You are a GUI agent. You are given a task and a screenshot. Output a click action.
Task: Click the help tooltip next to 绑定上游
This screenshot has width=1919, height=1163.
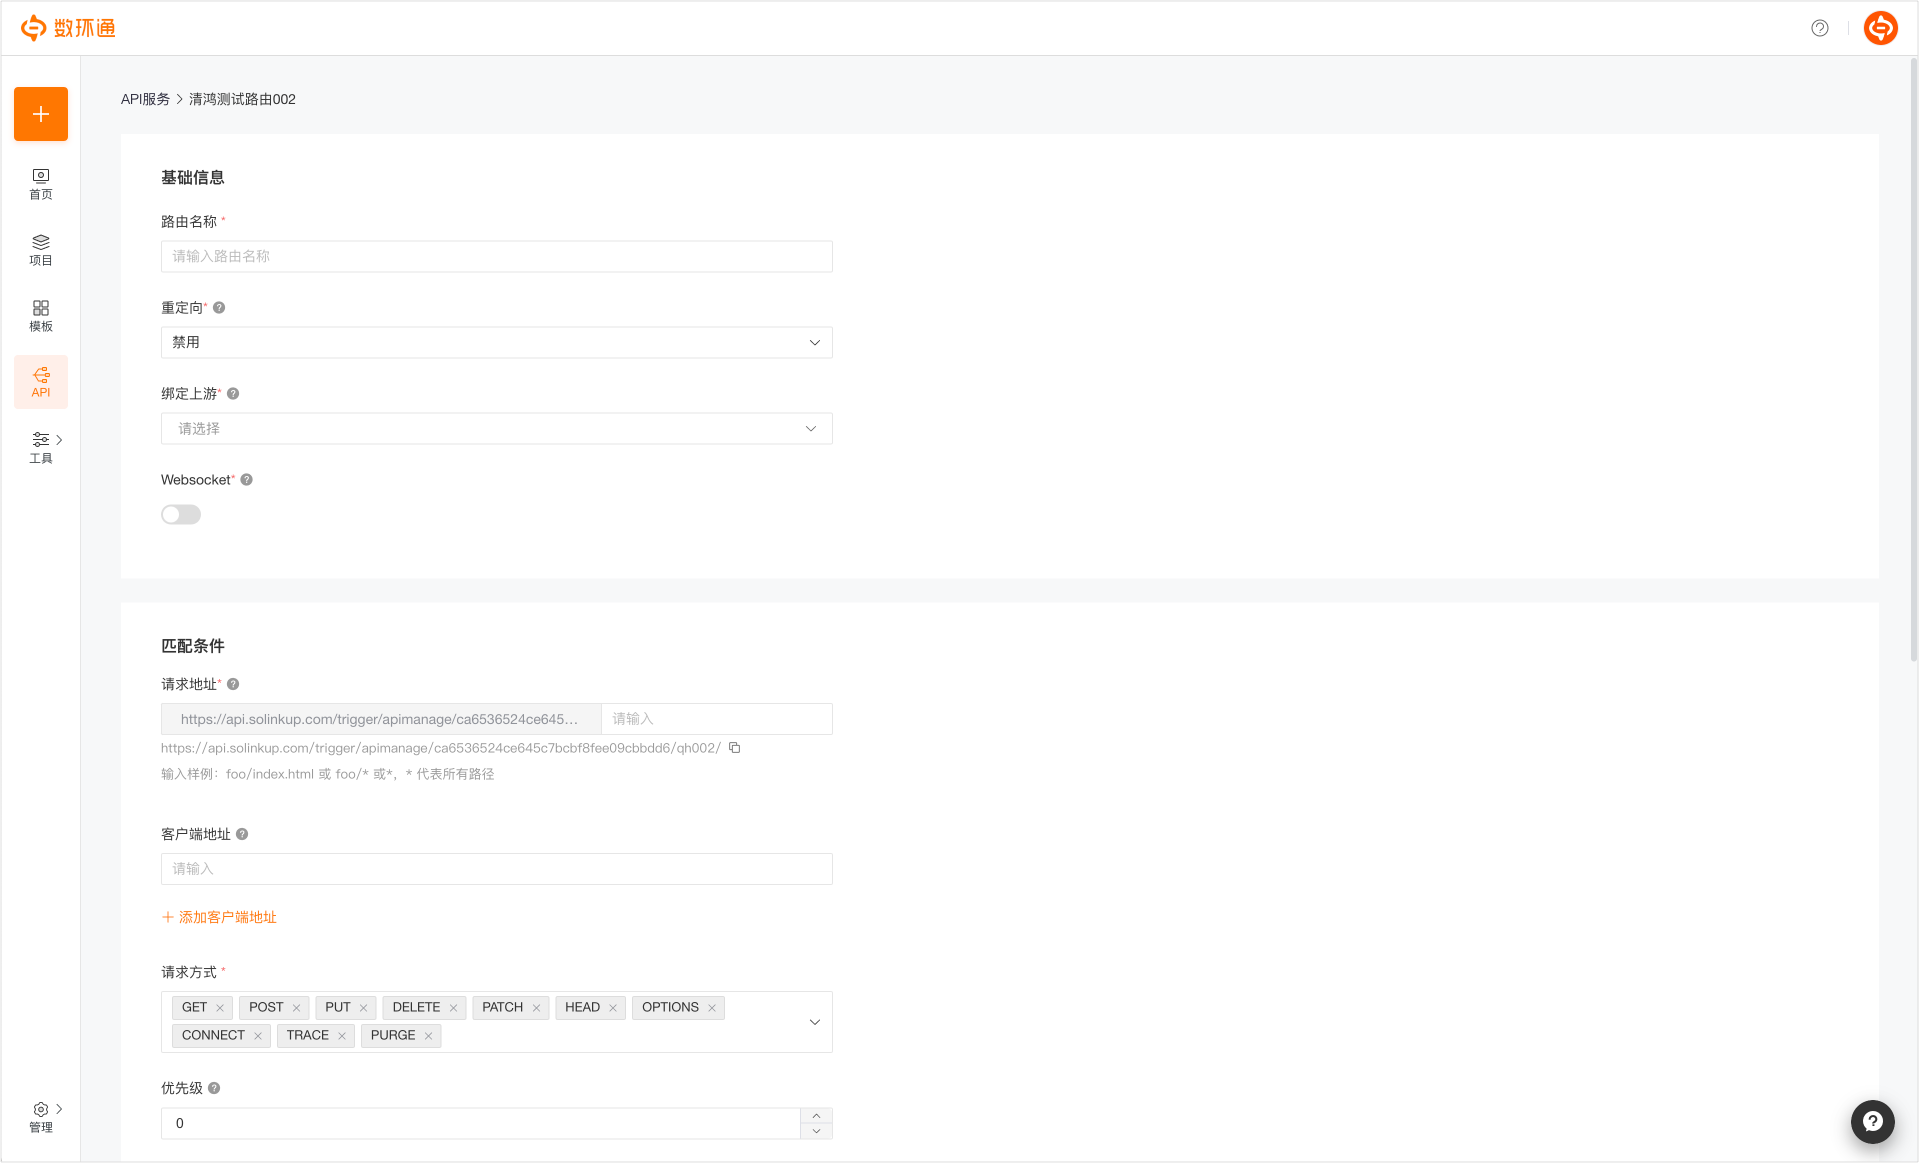tap(233, 394)
